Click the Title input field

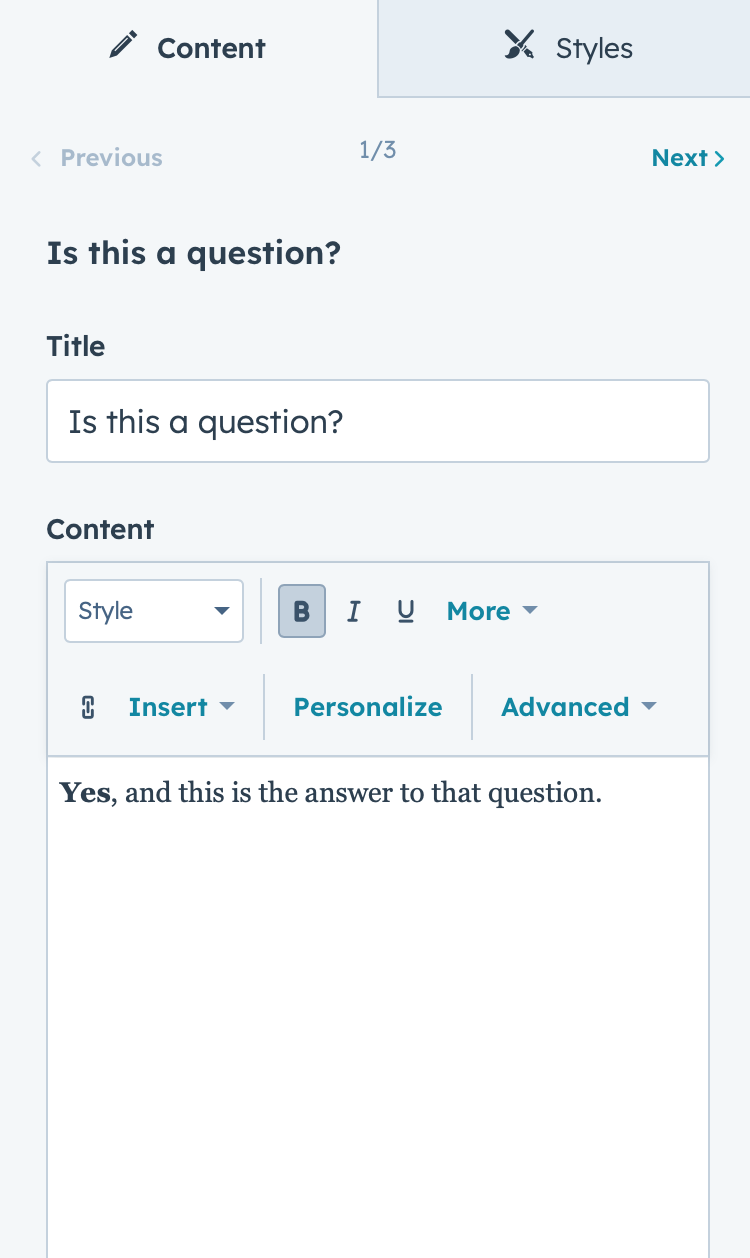coord(378,421)
